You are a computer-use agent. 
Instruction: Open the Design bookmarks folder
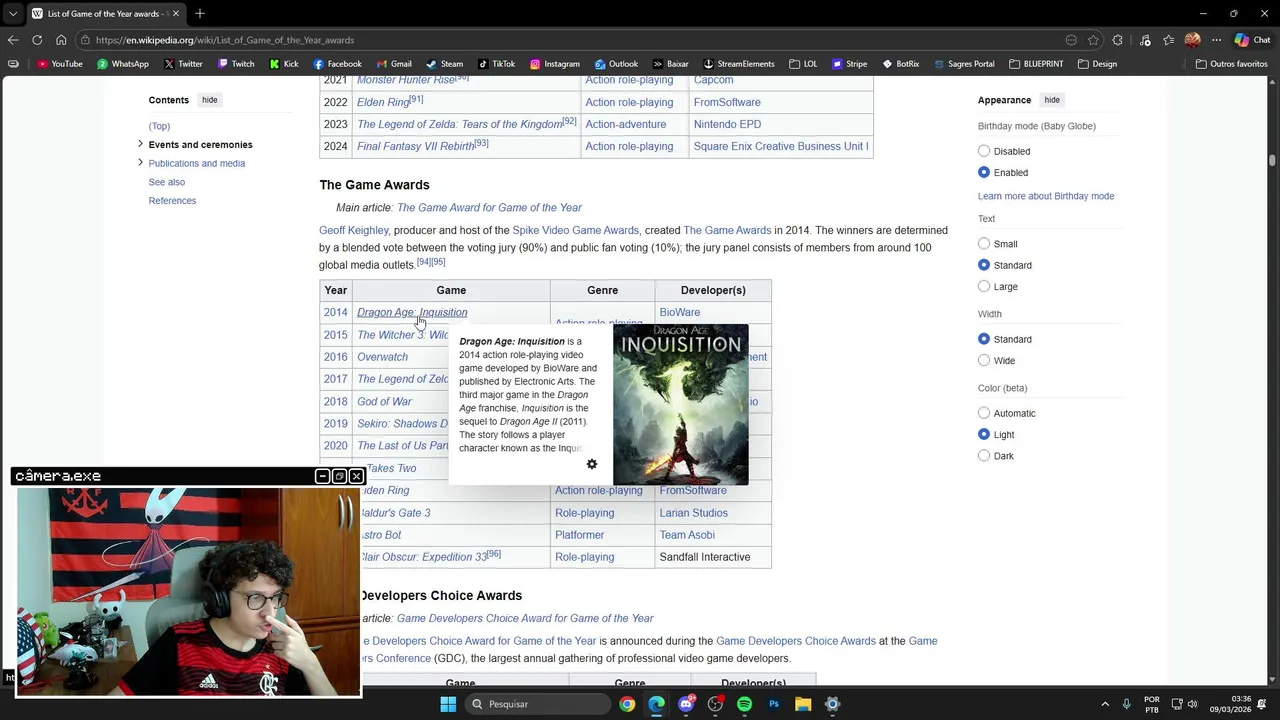(1097, 64)
